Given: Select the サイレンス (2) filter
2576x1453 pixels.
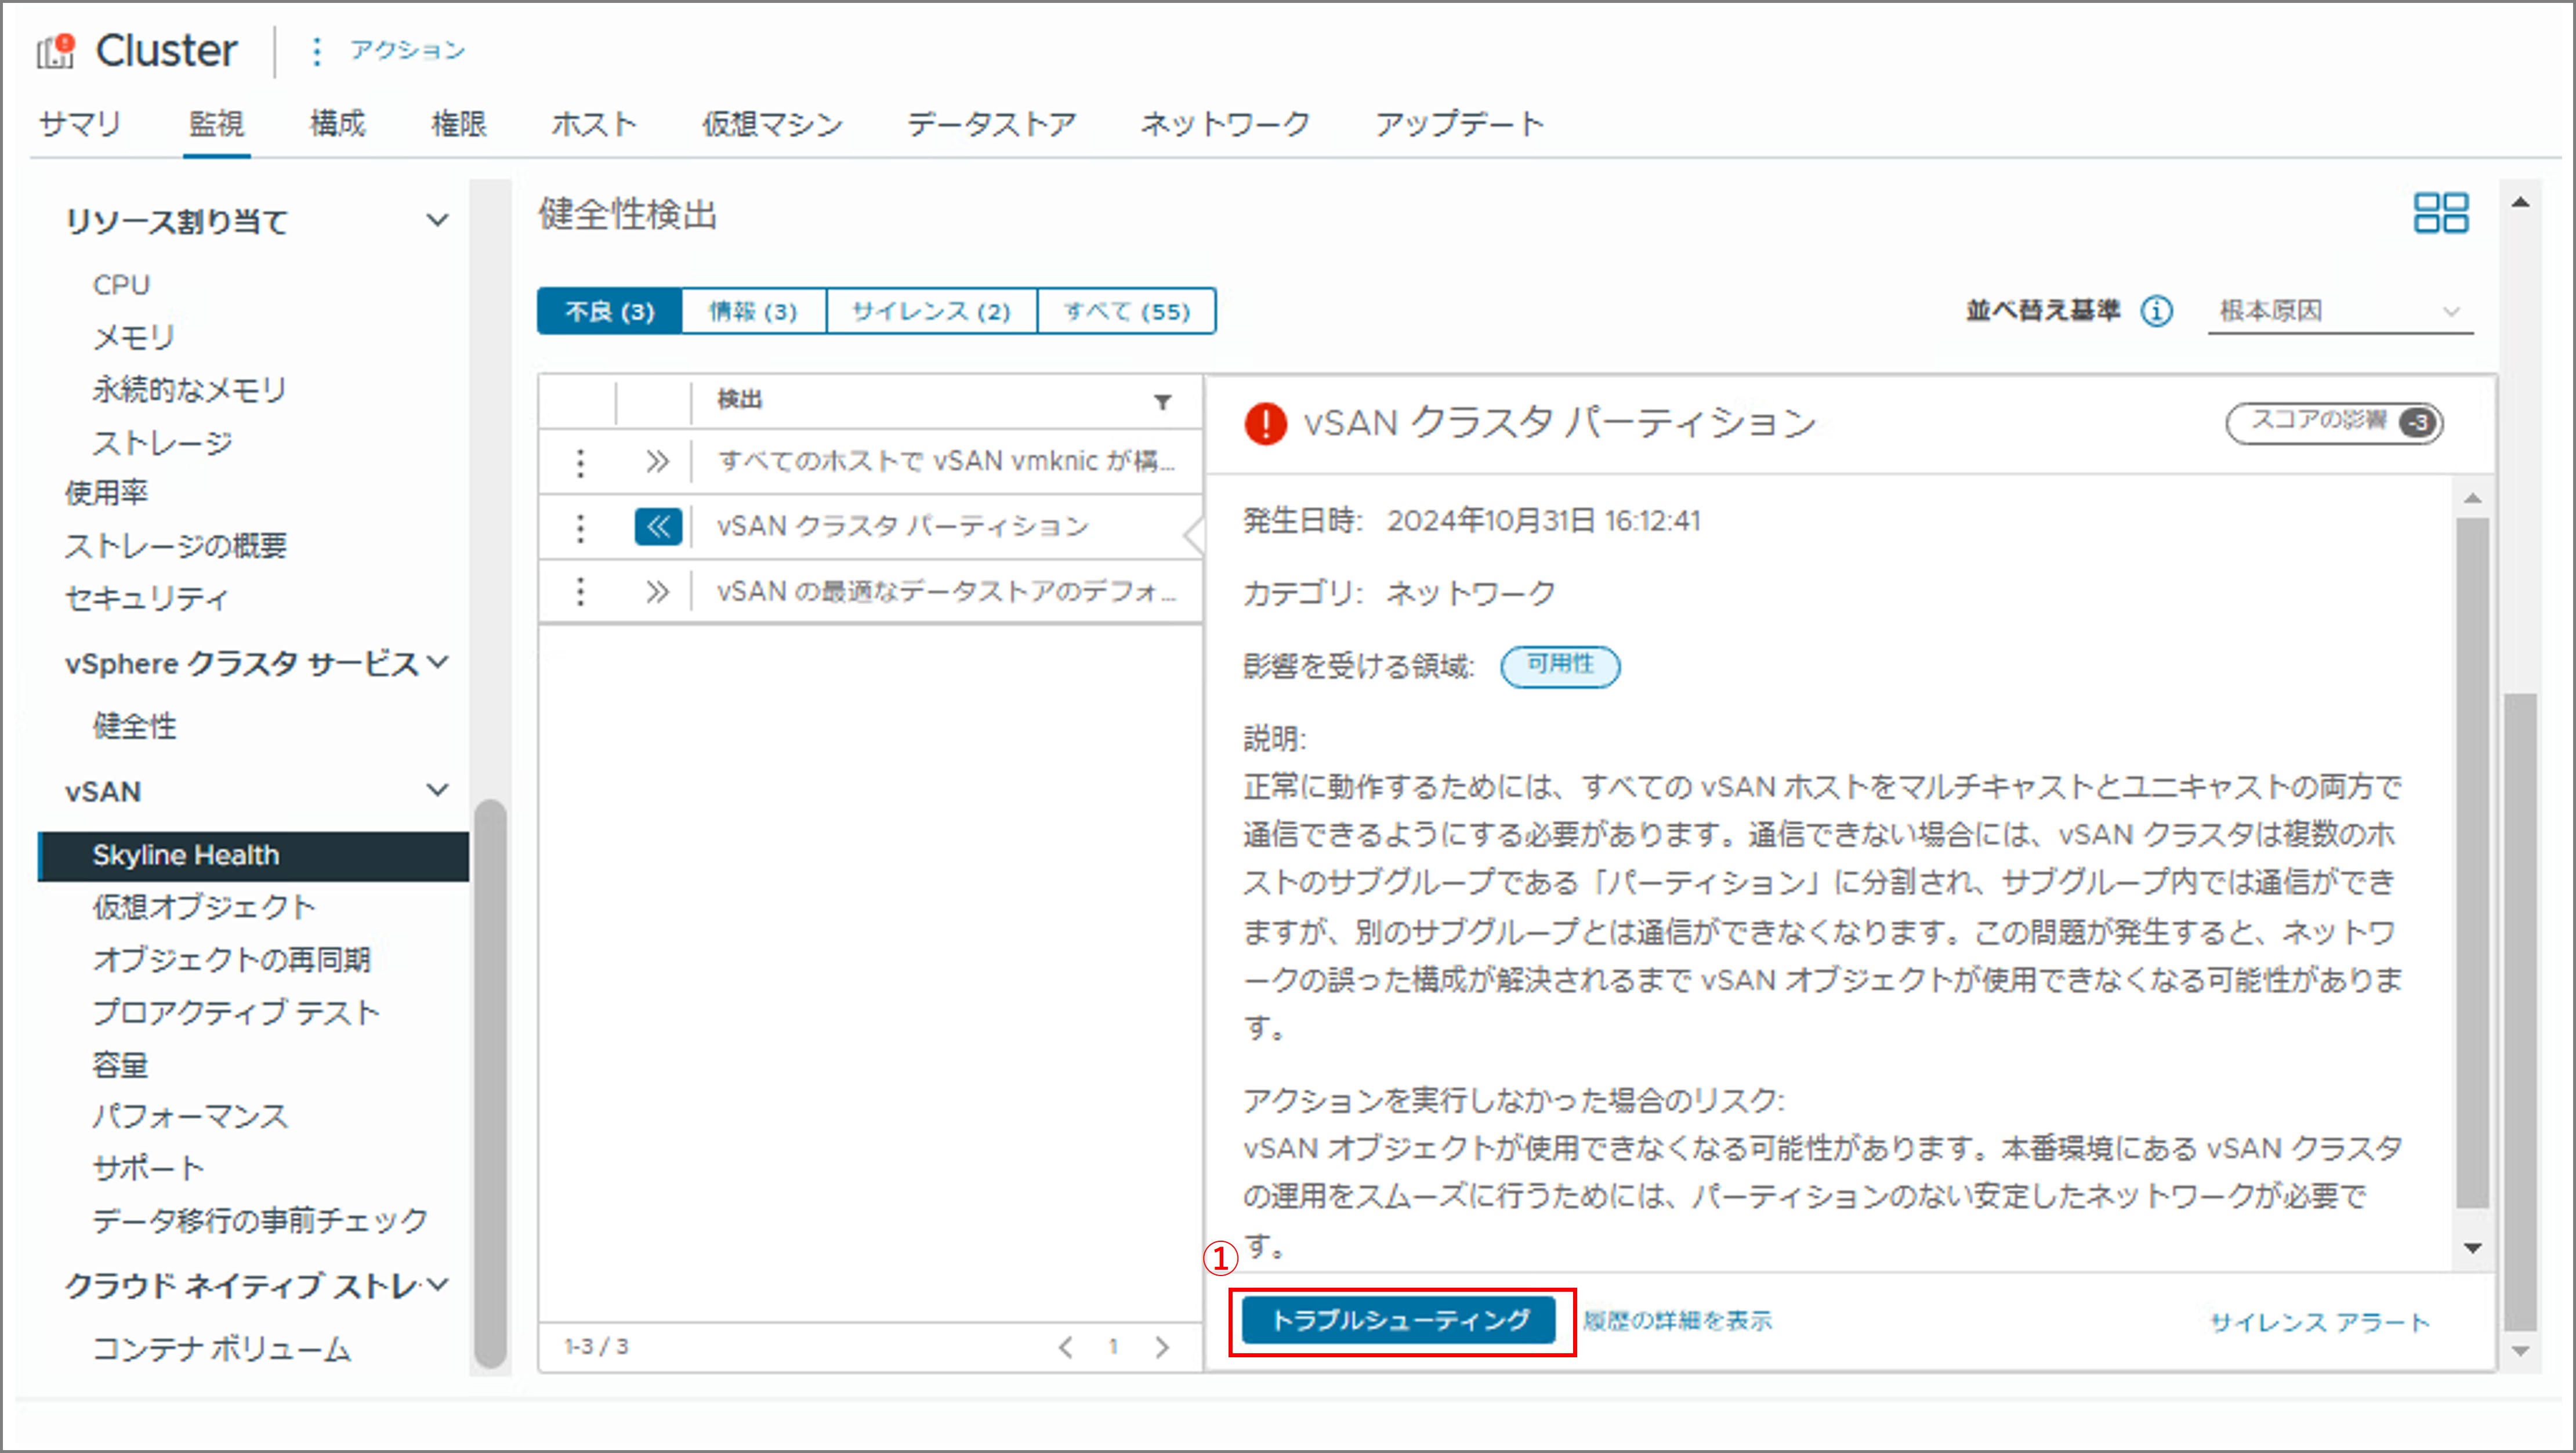Looking at the screenshot, I should pos(931,311).
